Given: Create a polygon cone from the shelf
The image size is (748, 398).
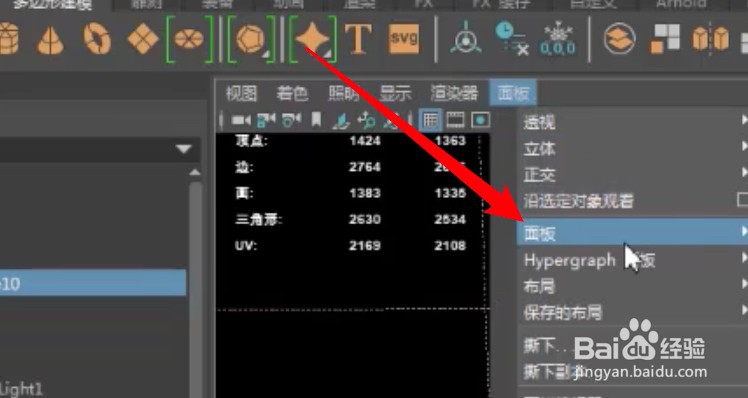Looking at the screenshot, I should 51,41.
